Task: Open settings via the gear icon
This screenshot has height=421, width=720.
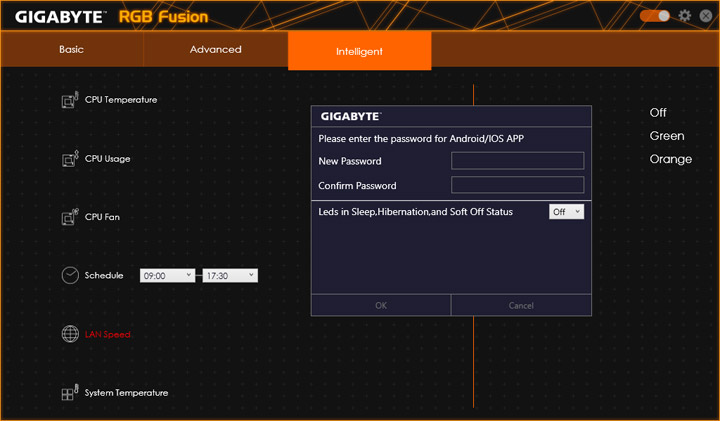Action: [685, 16]
